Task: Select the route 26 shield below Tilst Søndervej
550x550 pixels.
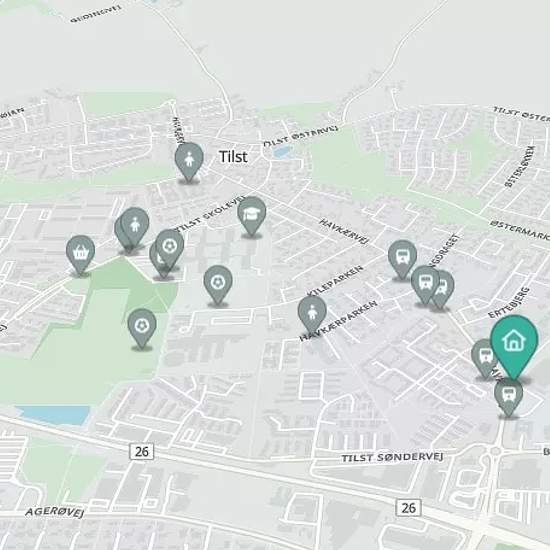Action: click(x=409, y=508)
